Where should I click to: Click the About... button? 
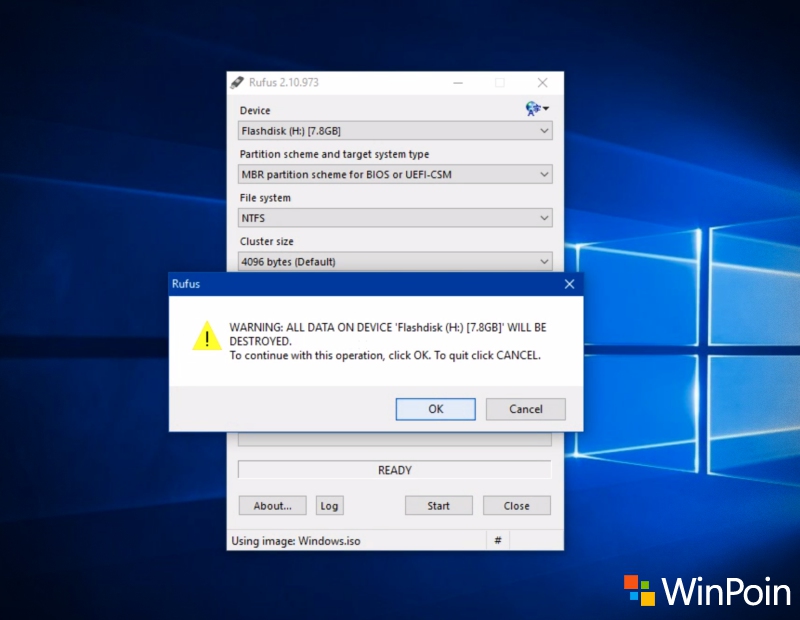(272, 506)
